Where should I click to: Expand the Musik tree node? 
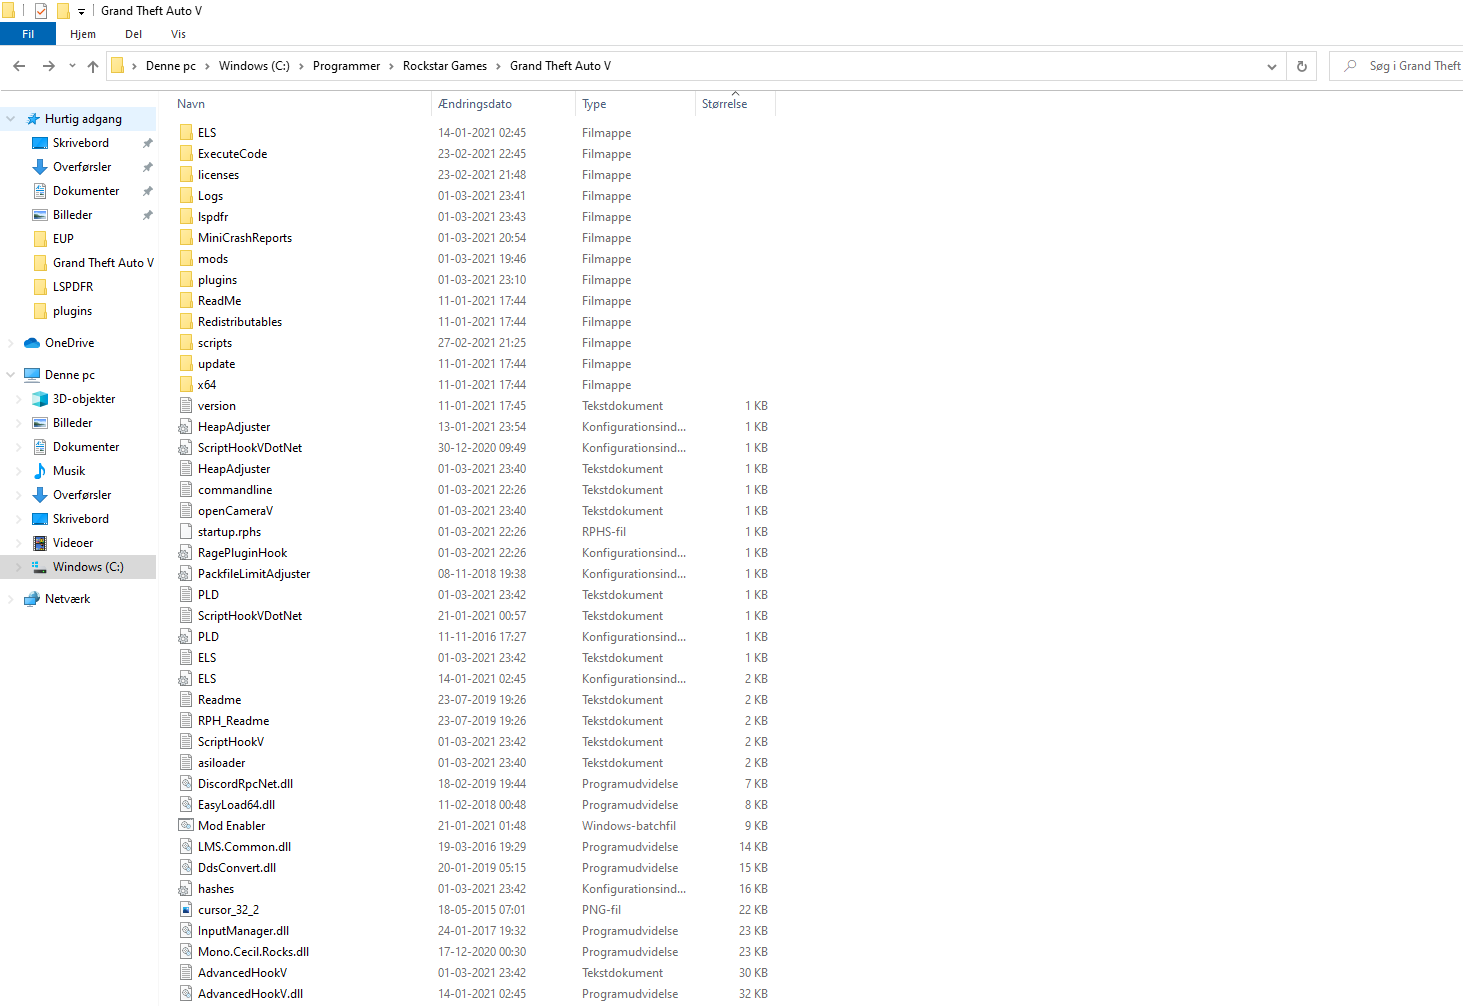click(x=19, y=471)
